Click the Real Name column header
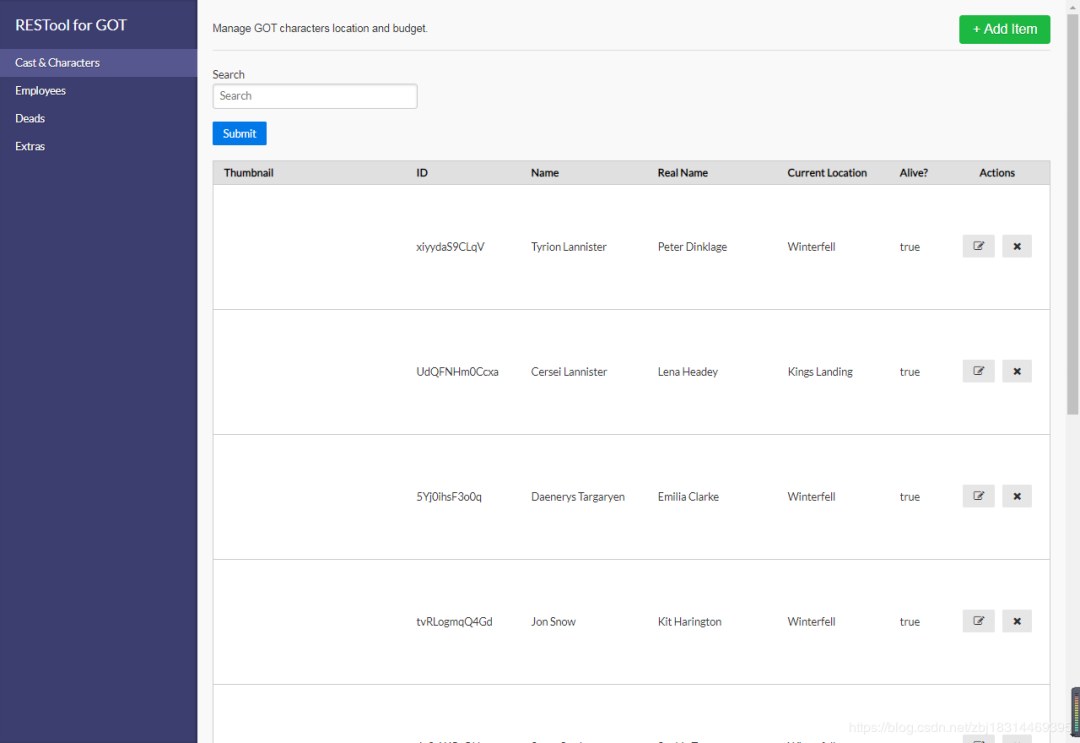The width and height of the screenshot is (1080, 743). (683, 173)
